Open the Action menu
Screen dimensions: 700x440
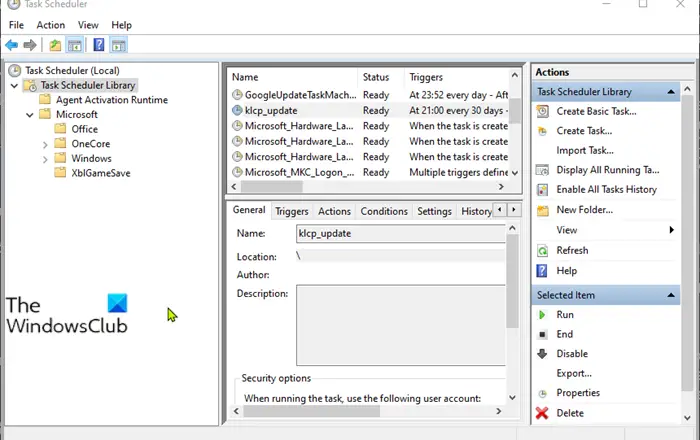[x=50, y=25]
